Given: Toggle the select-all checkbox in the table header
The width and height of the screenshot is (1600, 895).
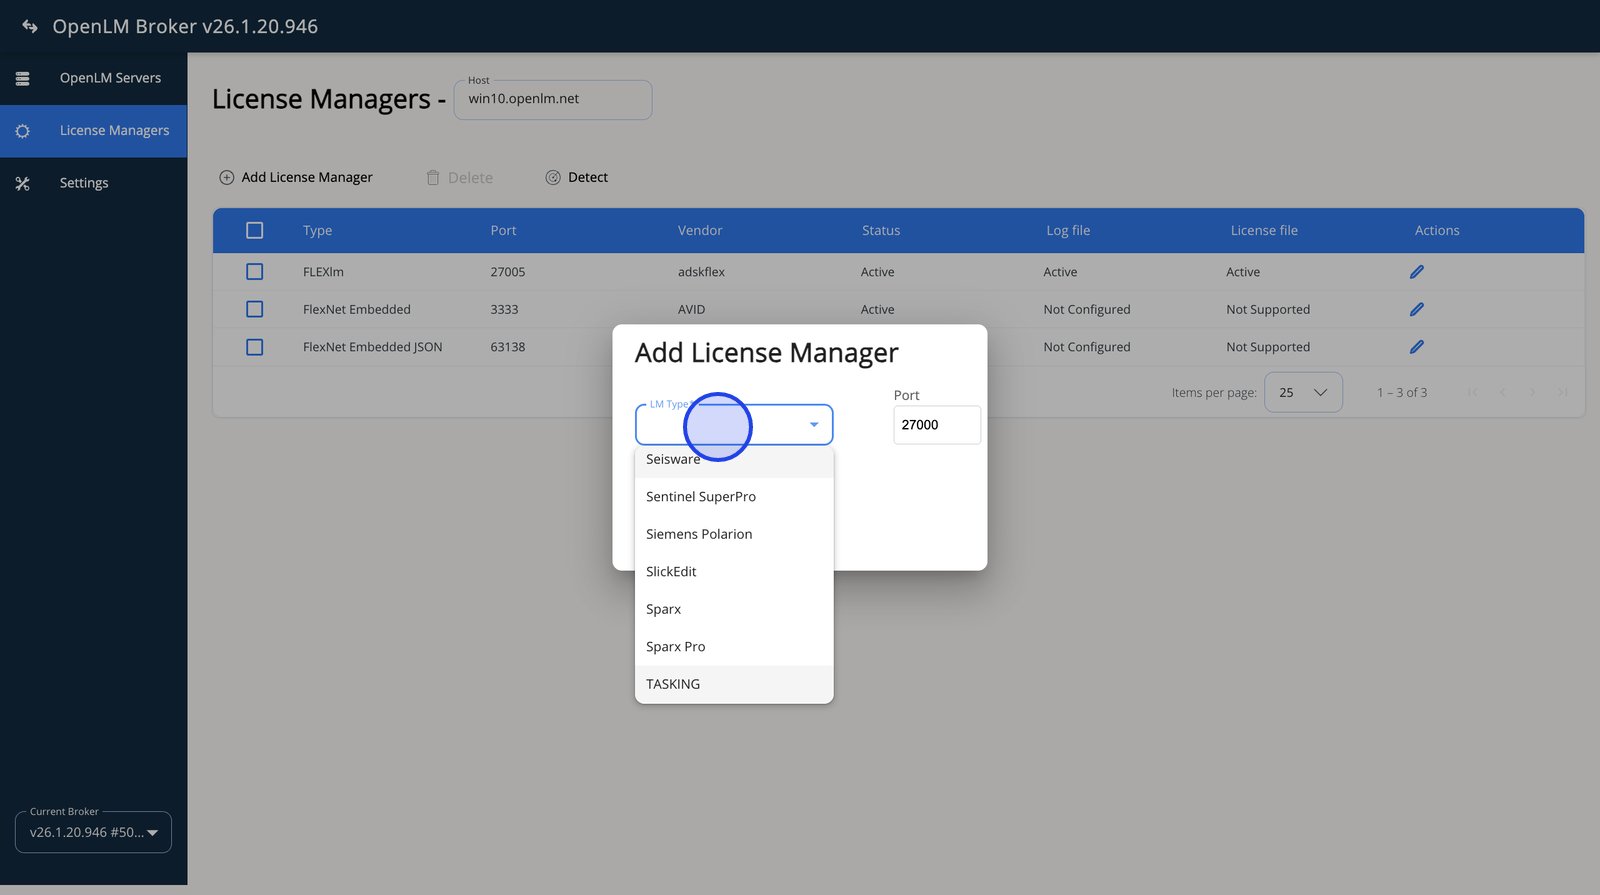Looking at the screenshot, I should click(255, 230).
